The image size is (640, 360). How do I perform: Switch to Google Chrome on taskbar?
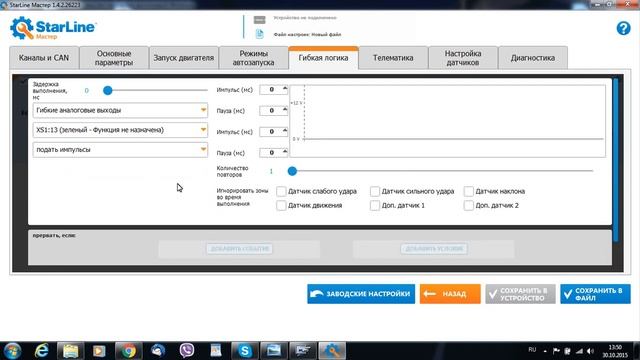[x=128, y=351]
